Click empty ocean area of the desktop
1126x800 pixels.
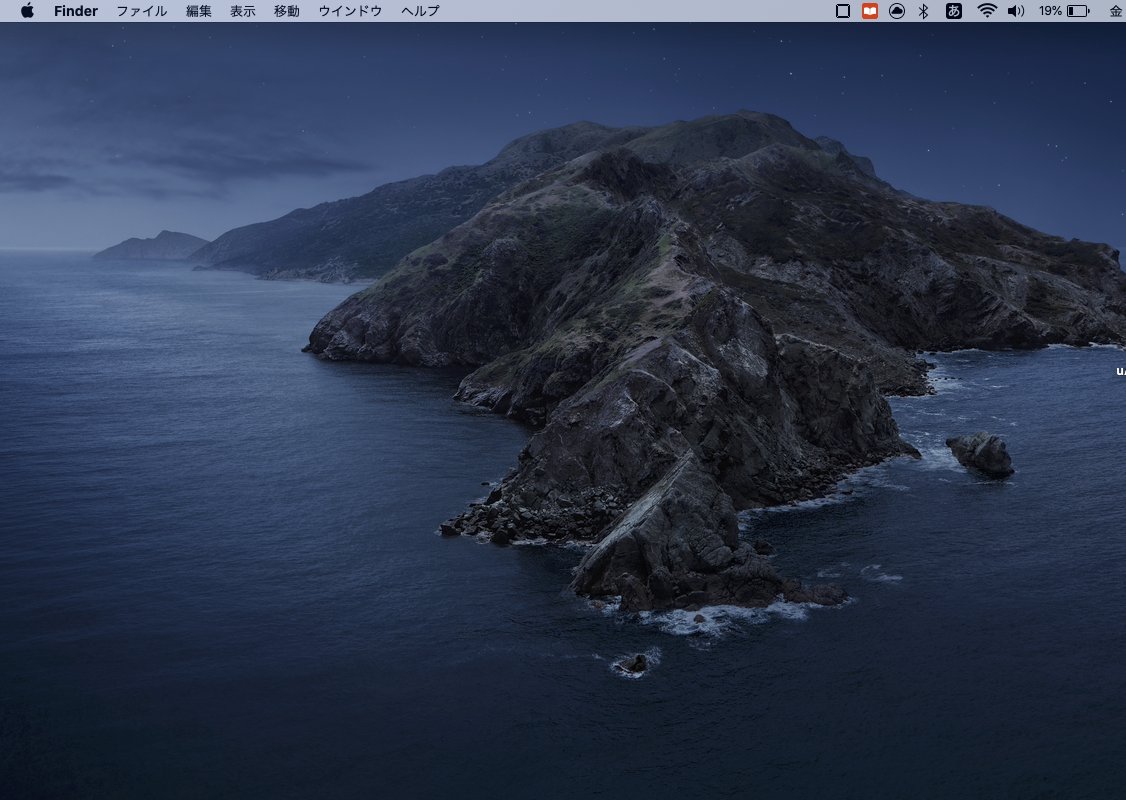(x=200, y=550)
